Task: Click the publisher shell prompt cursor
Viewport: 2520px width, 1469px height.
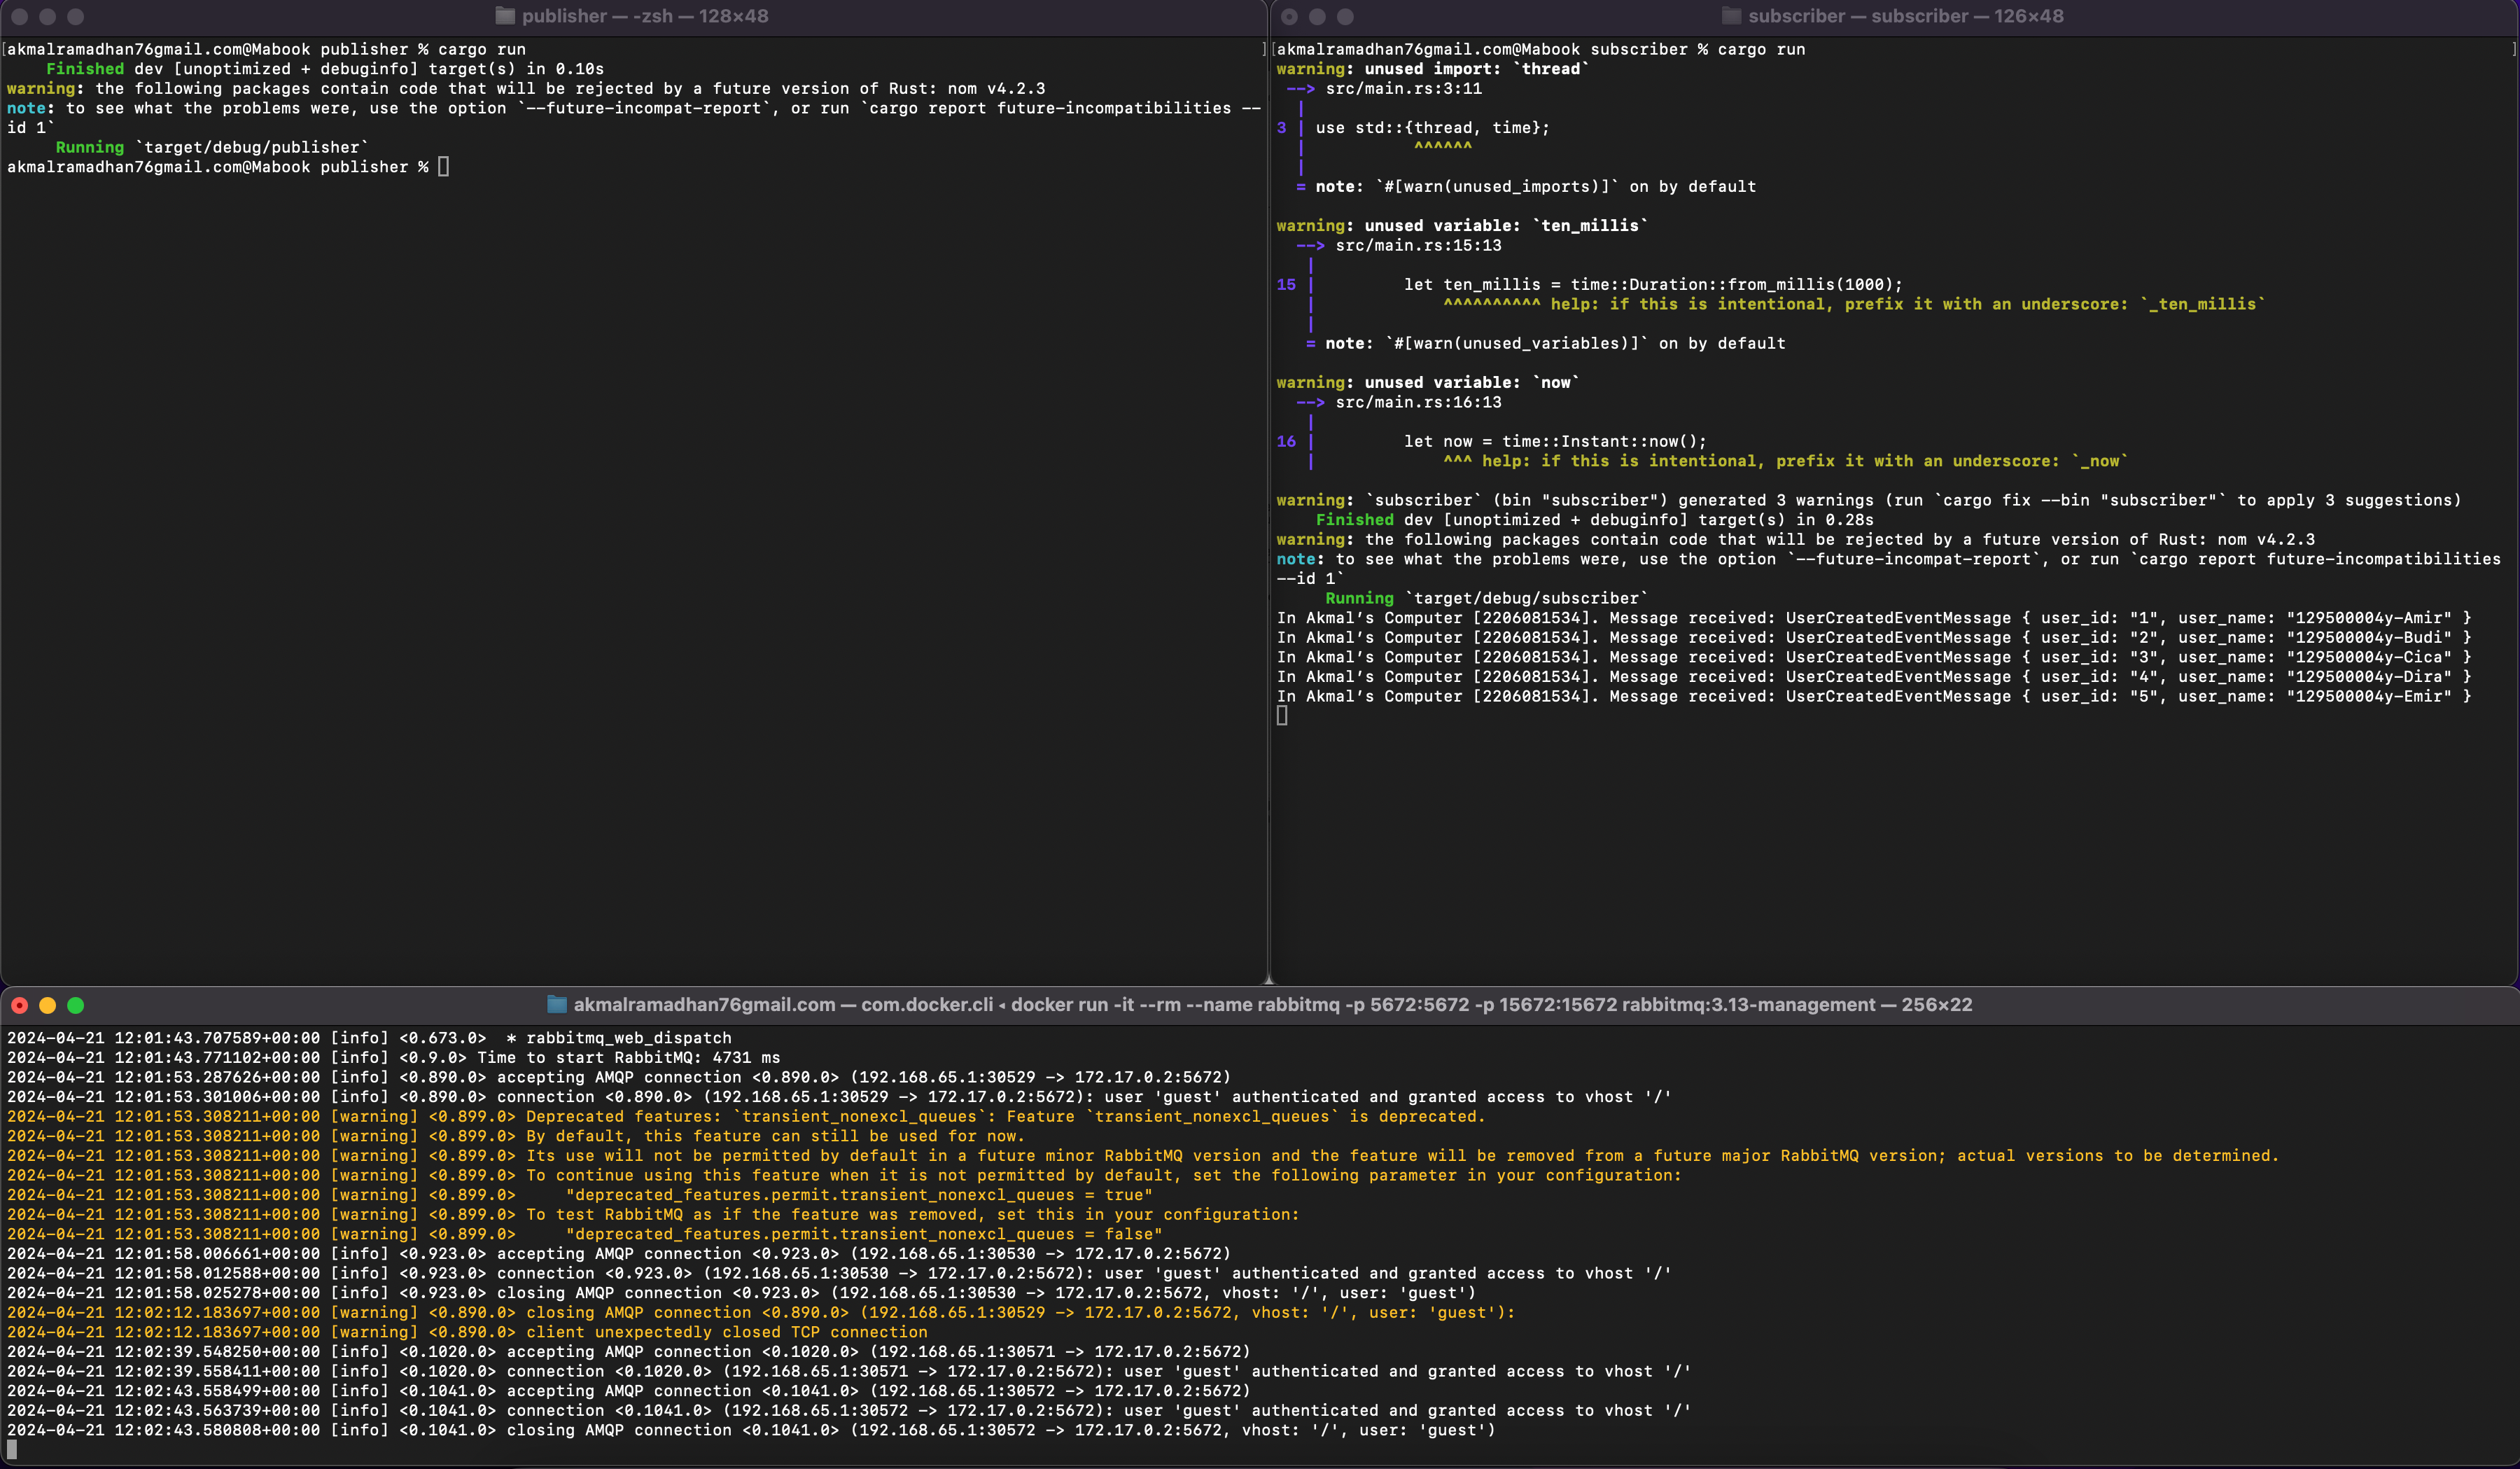Action: [443, 167]
